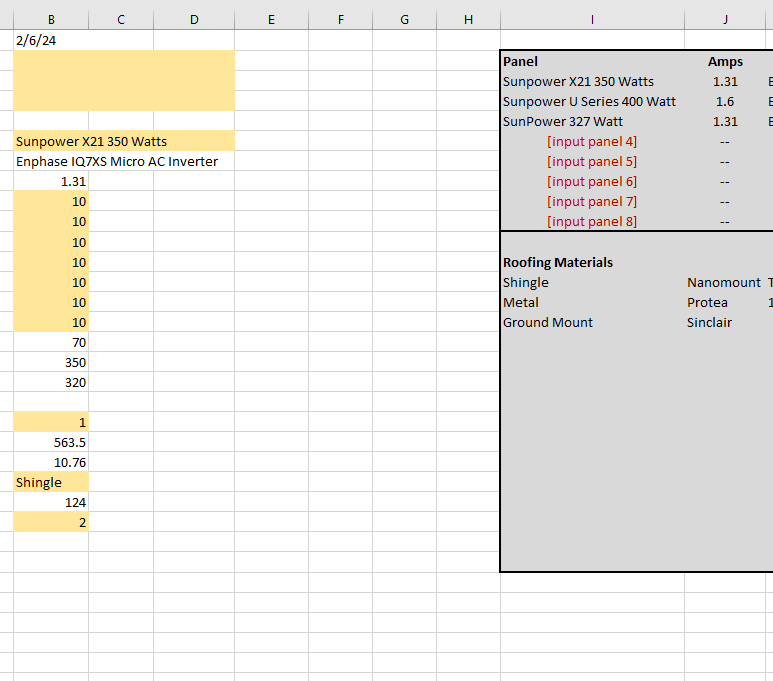Click yellow Shingle cell in column B
Image resolution: width=773 pixels, height=681 pixels.
click(x=51, y=483)
